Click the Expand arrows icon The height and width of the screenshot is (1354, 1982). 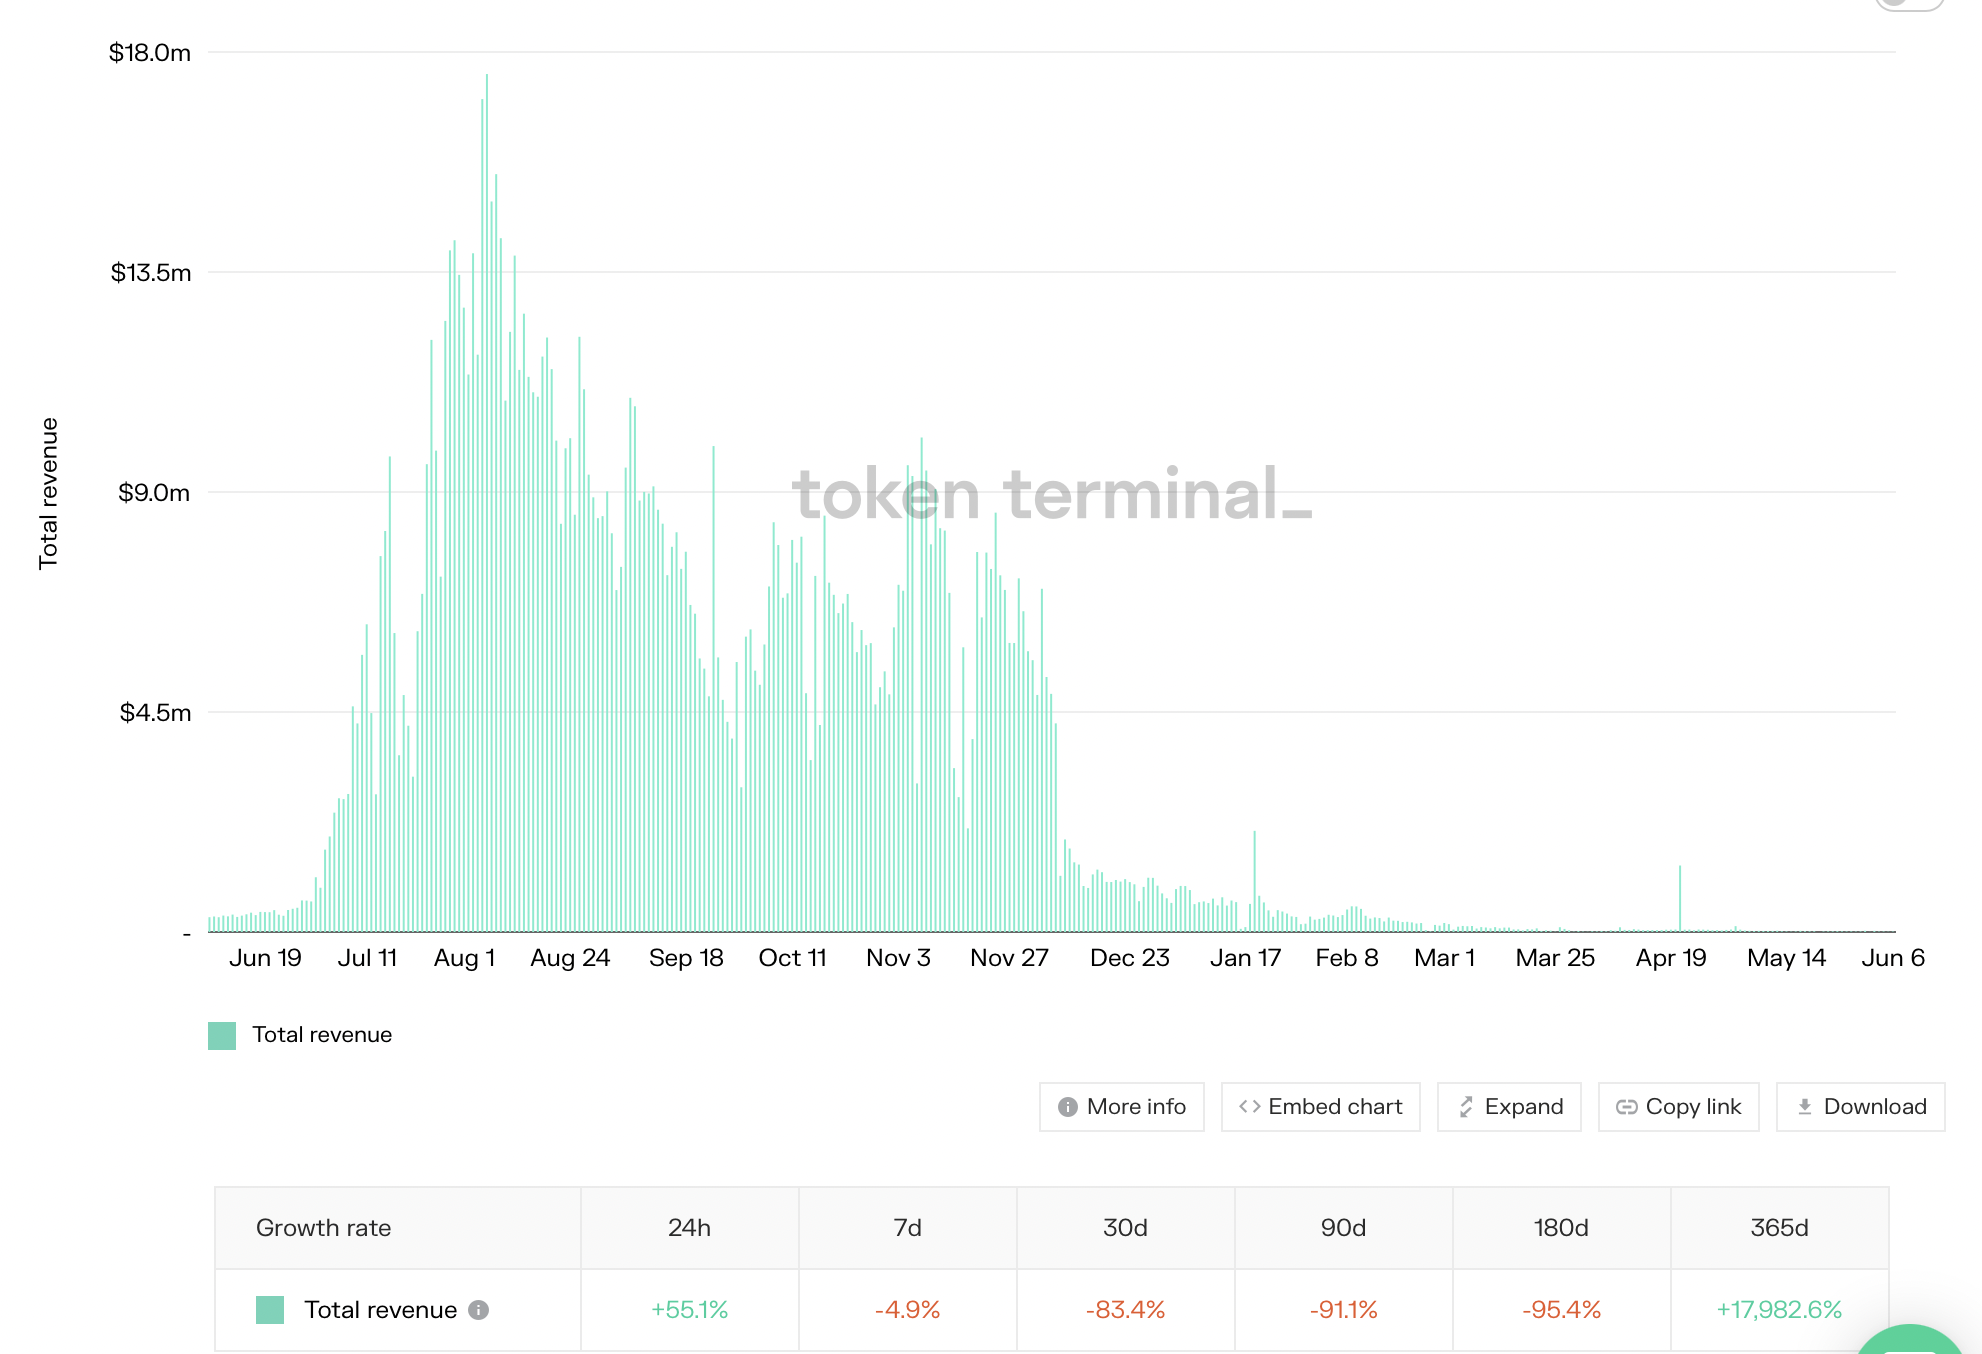(x=1466, y=1107)
